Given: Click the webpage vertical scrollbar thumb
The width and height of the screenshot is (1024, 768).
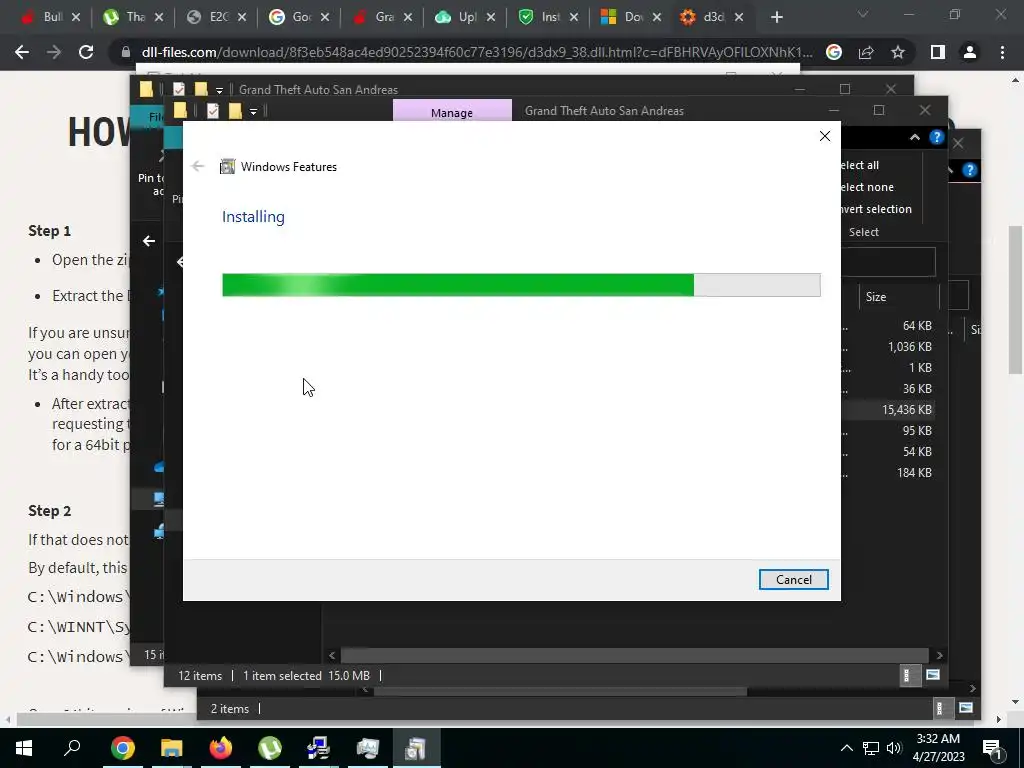Looking at the screenshot, I should click(x=1015, y=299).
